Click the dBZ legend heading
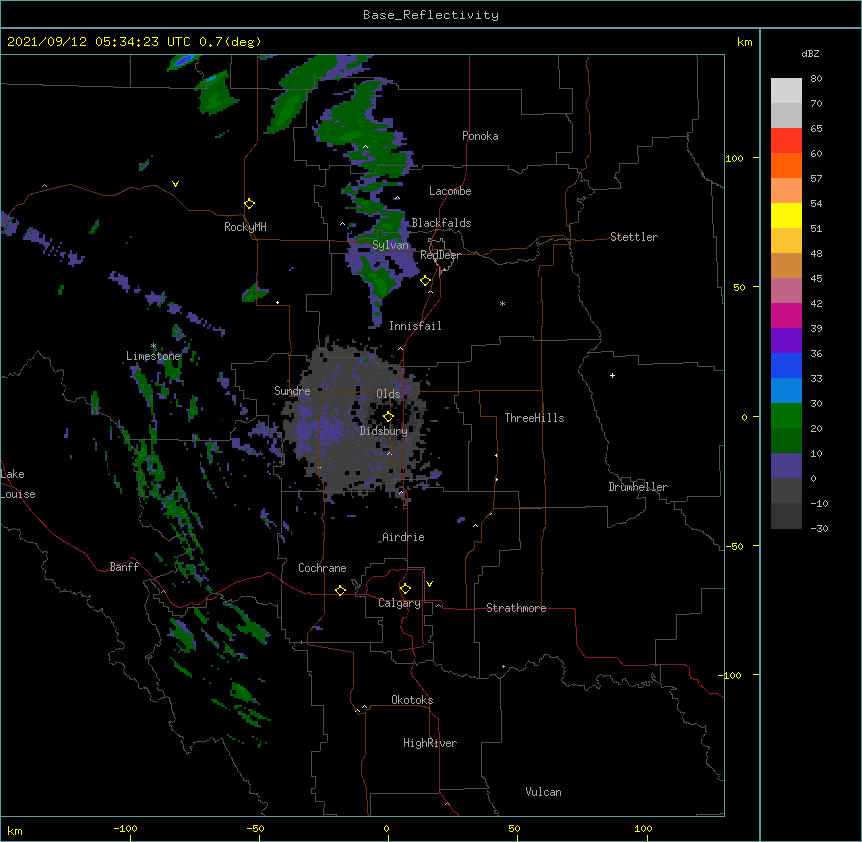 click(810, 54)
